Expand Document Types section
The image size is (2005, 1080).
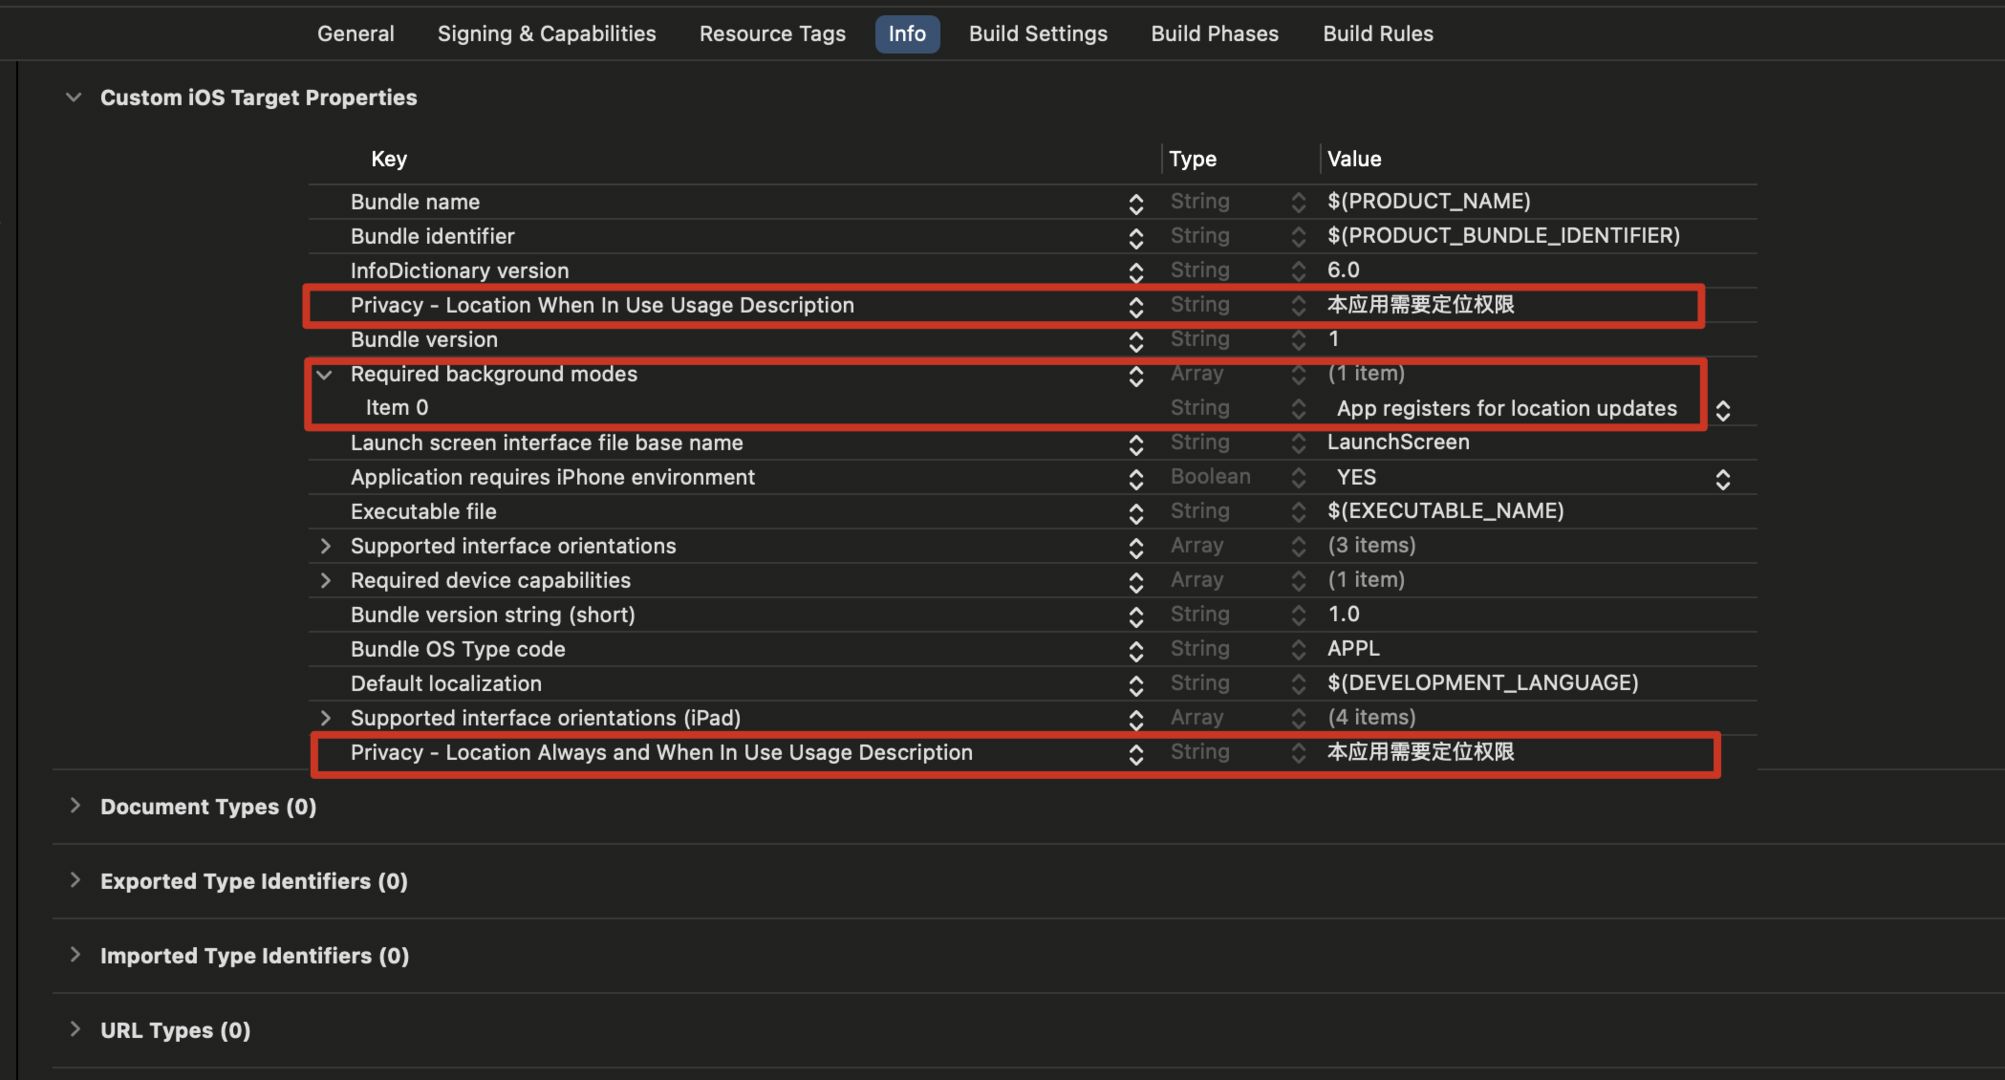[75, 805]
